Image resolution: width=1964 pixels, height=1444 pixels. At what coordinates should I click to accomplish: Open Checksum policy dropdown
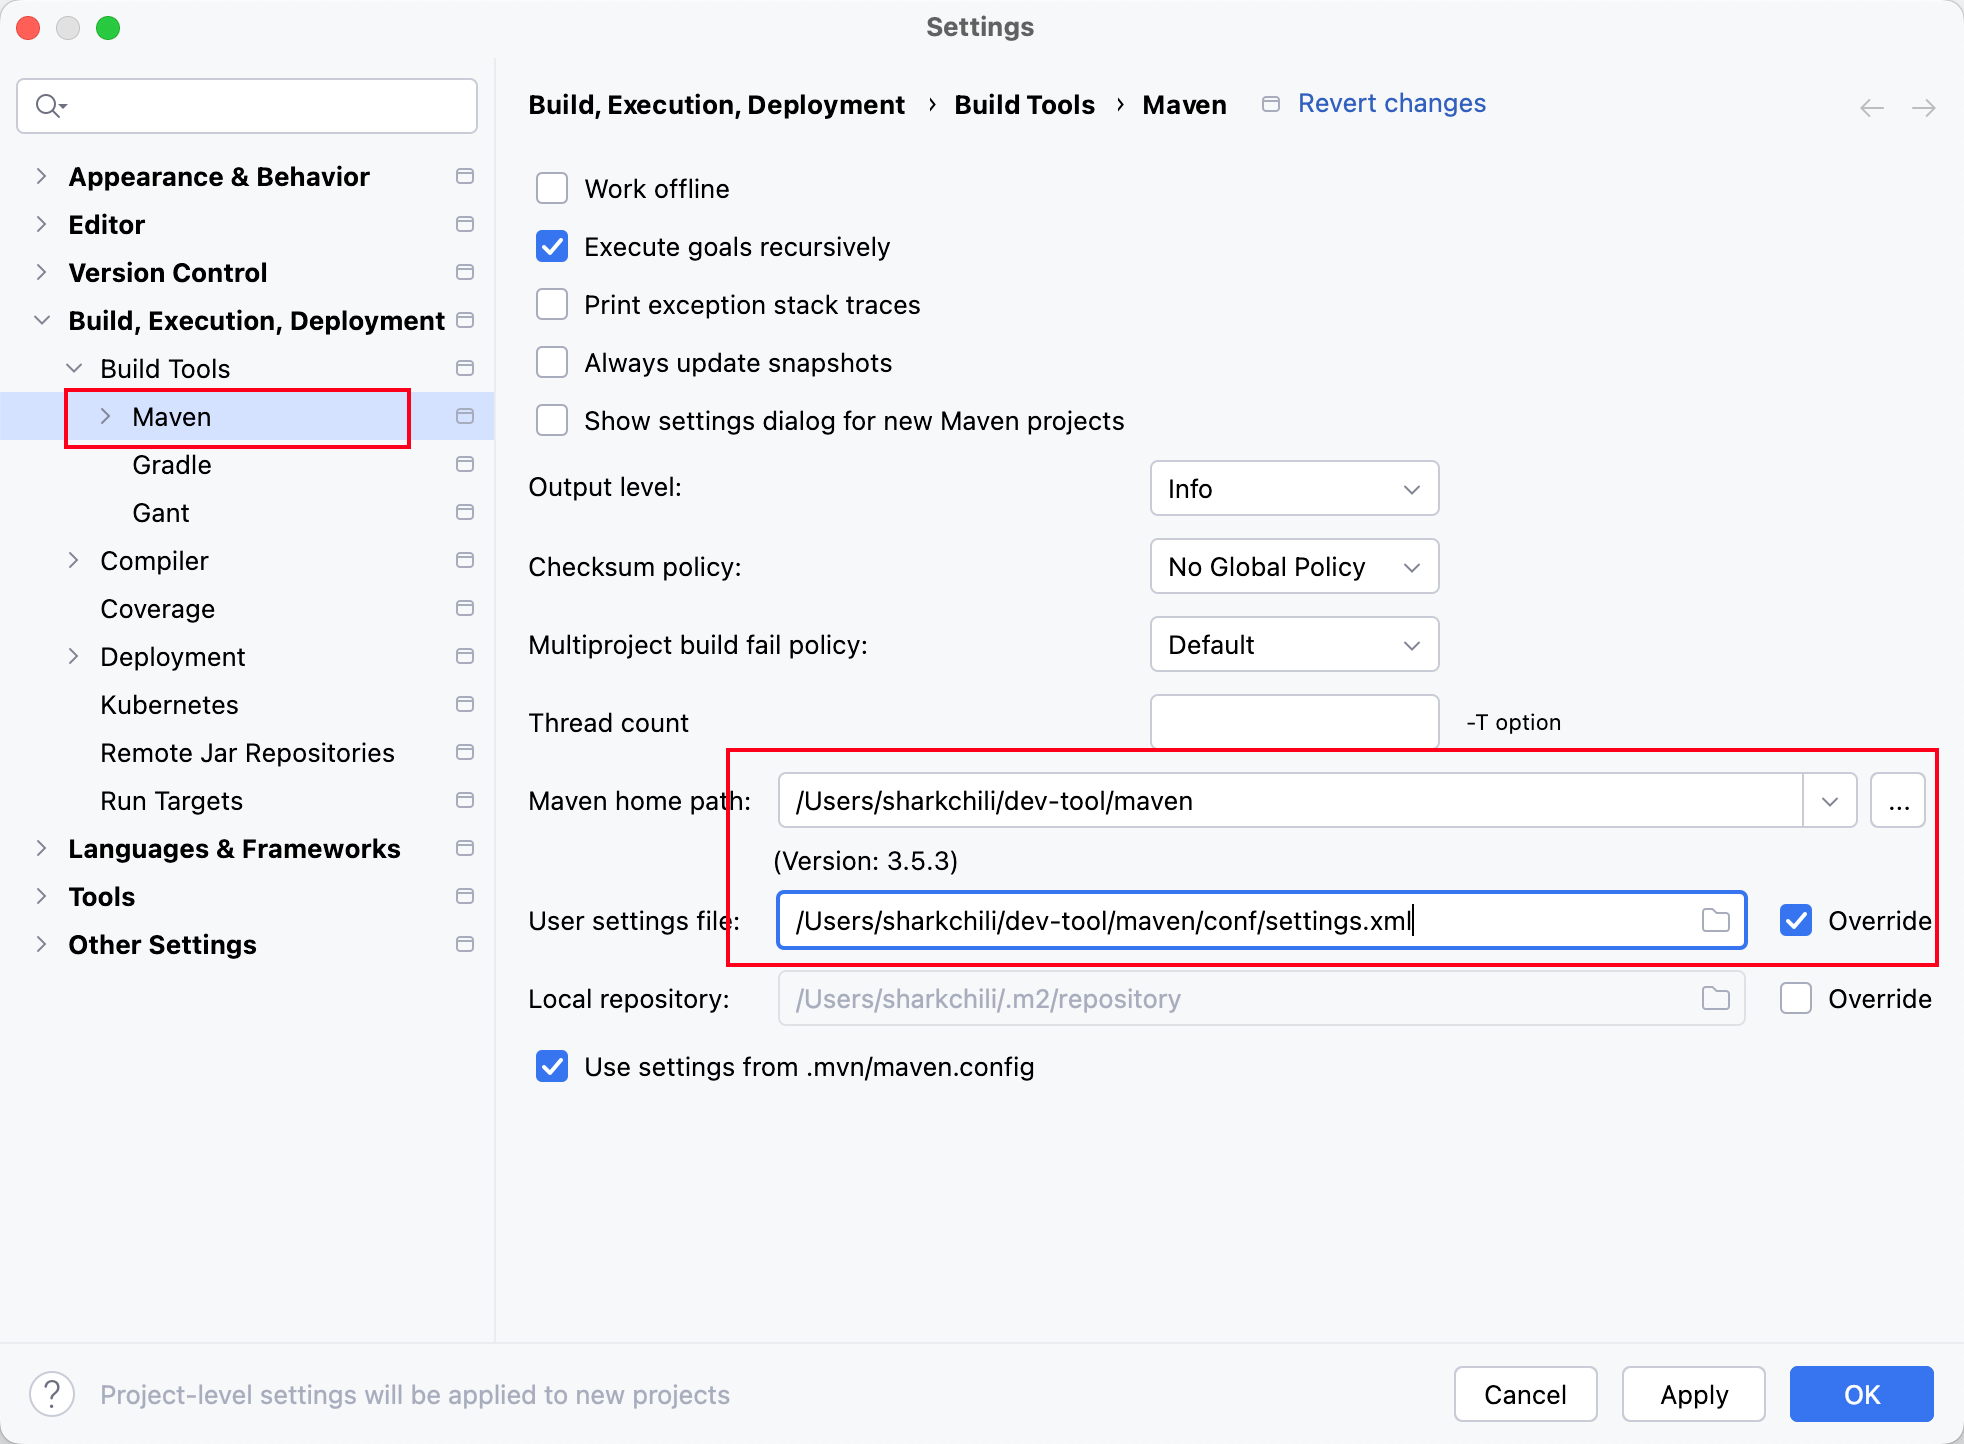pyautogui.click(x=1294, y=566)
